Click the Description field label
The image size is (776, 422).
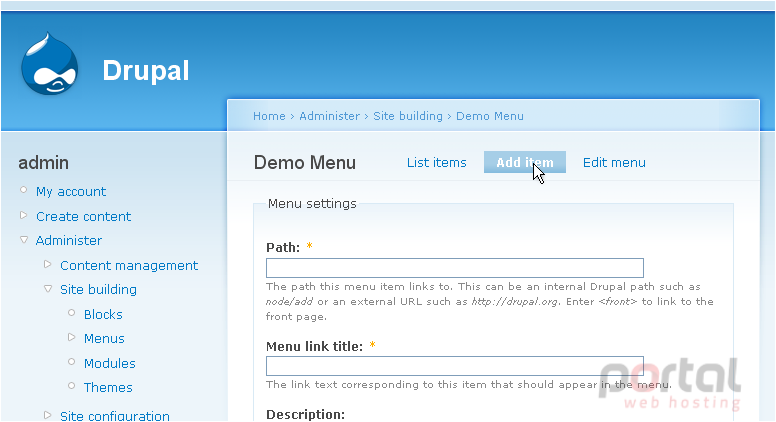(x=305, y=415)
